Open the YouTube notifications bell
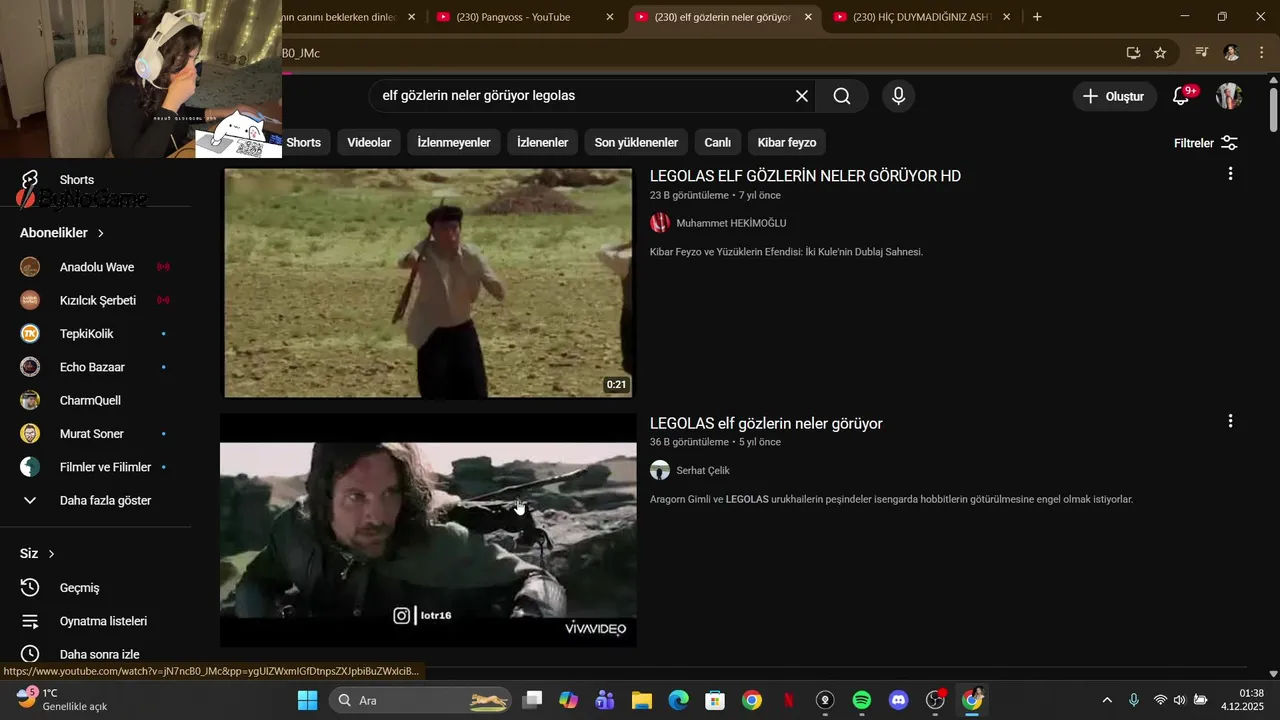Viewport: 1280px width, 720px height. [x=1181, y=96]
